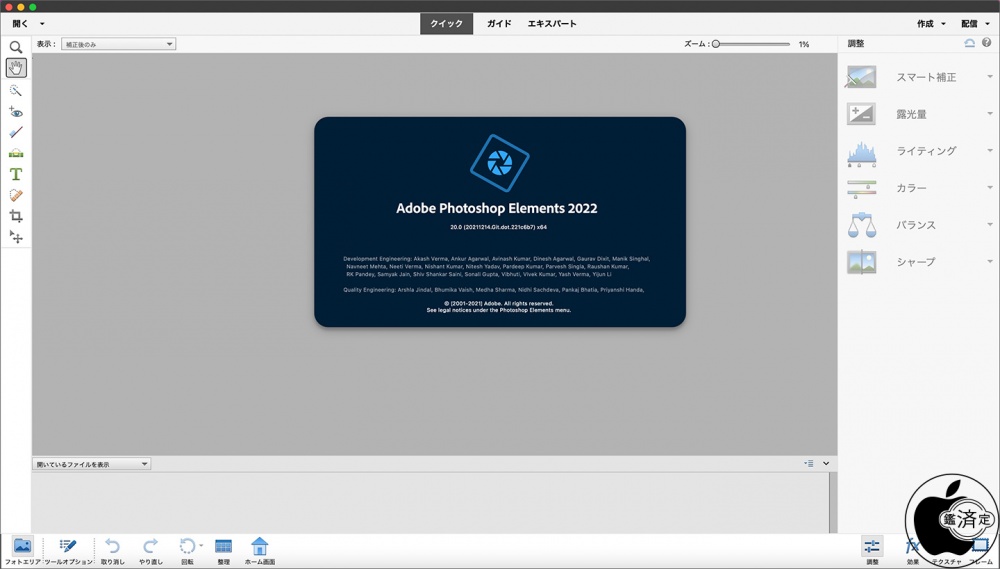
Task: Open the 整理 Organizer
Action: pos(223,551)
